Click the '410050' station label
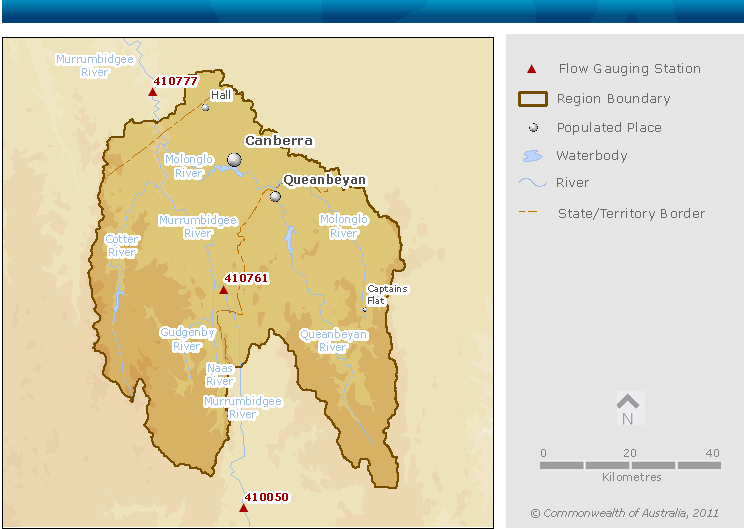This screenshot has width=744, height=529. coord(266,497)
